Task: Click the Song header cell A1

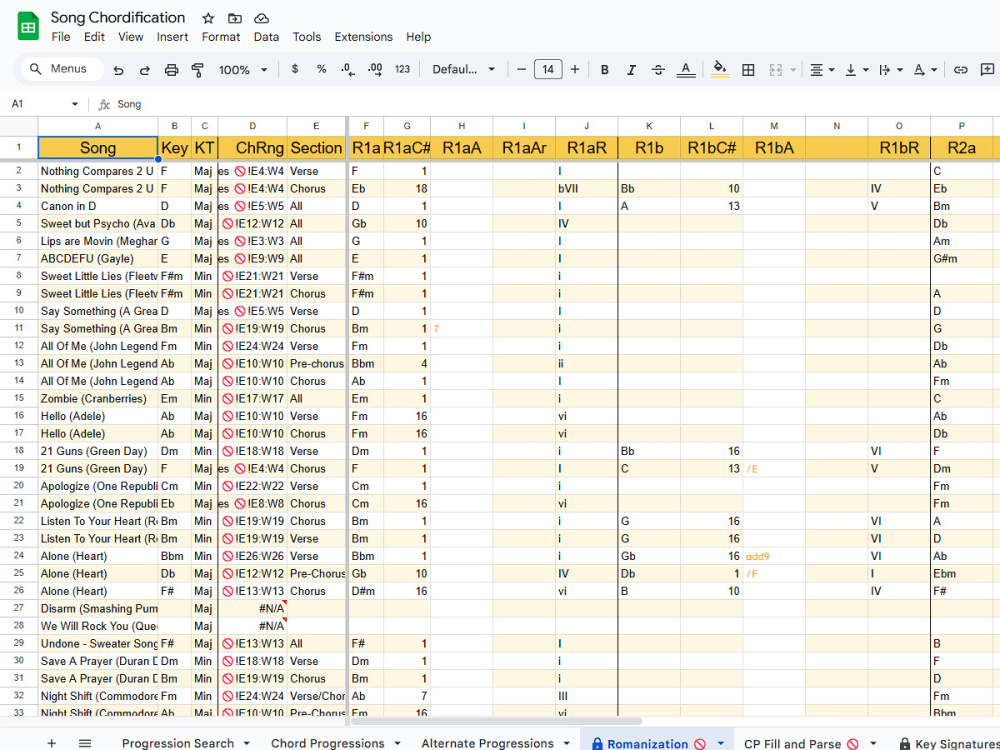Action: coord(98,148)
